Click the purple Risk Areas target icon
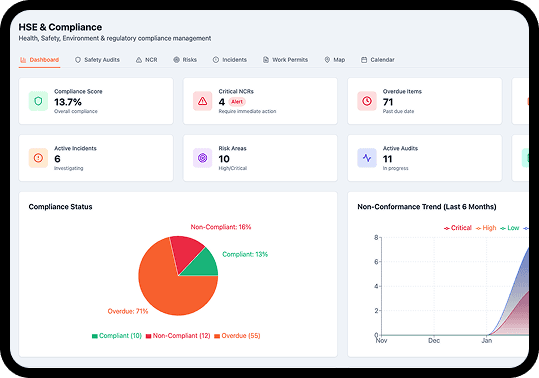539x378 pixels. [x=202, y=158]
